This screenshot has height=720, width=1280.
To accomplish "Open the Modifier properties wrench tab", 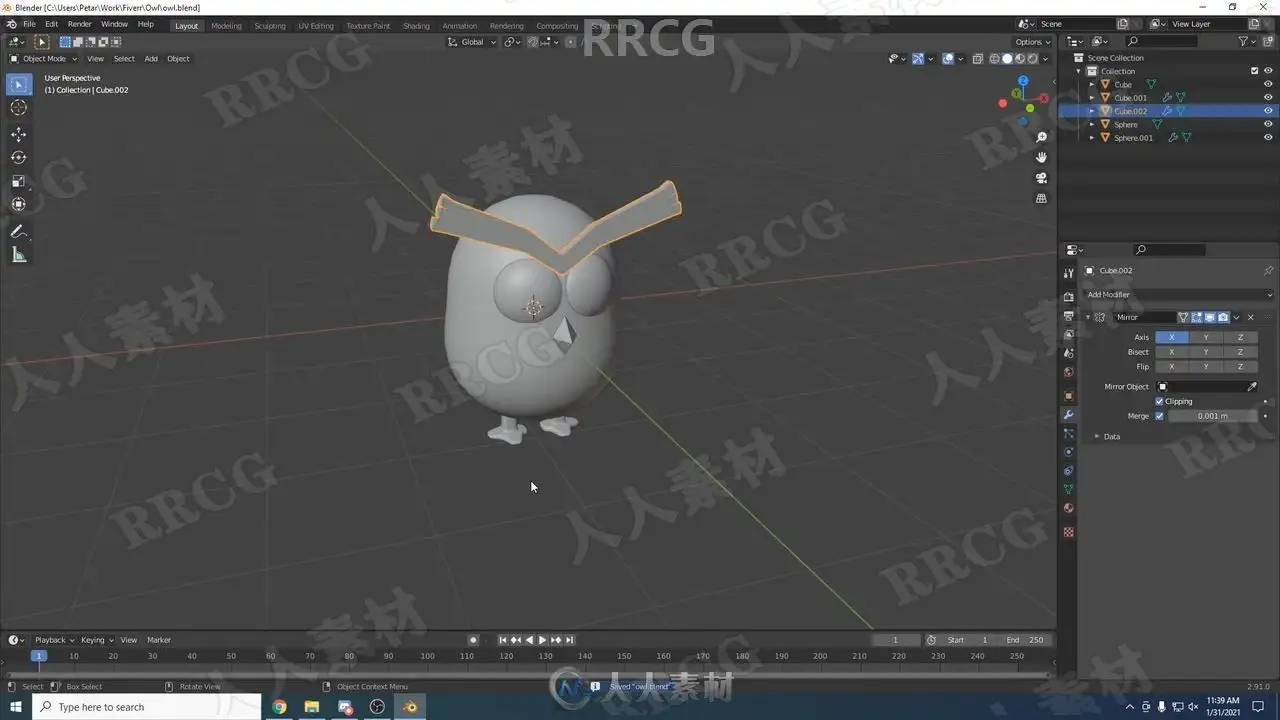I will [x=1068, y=415].
